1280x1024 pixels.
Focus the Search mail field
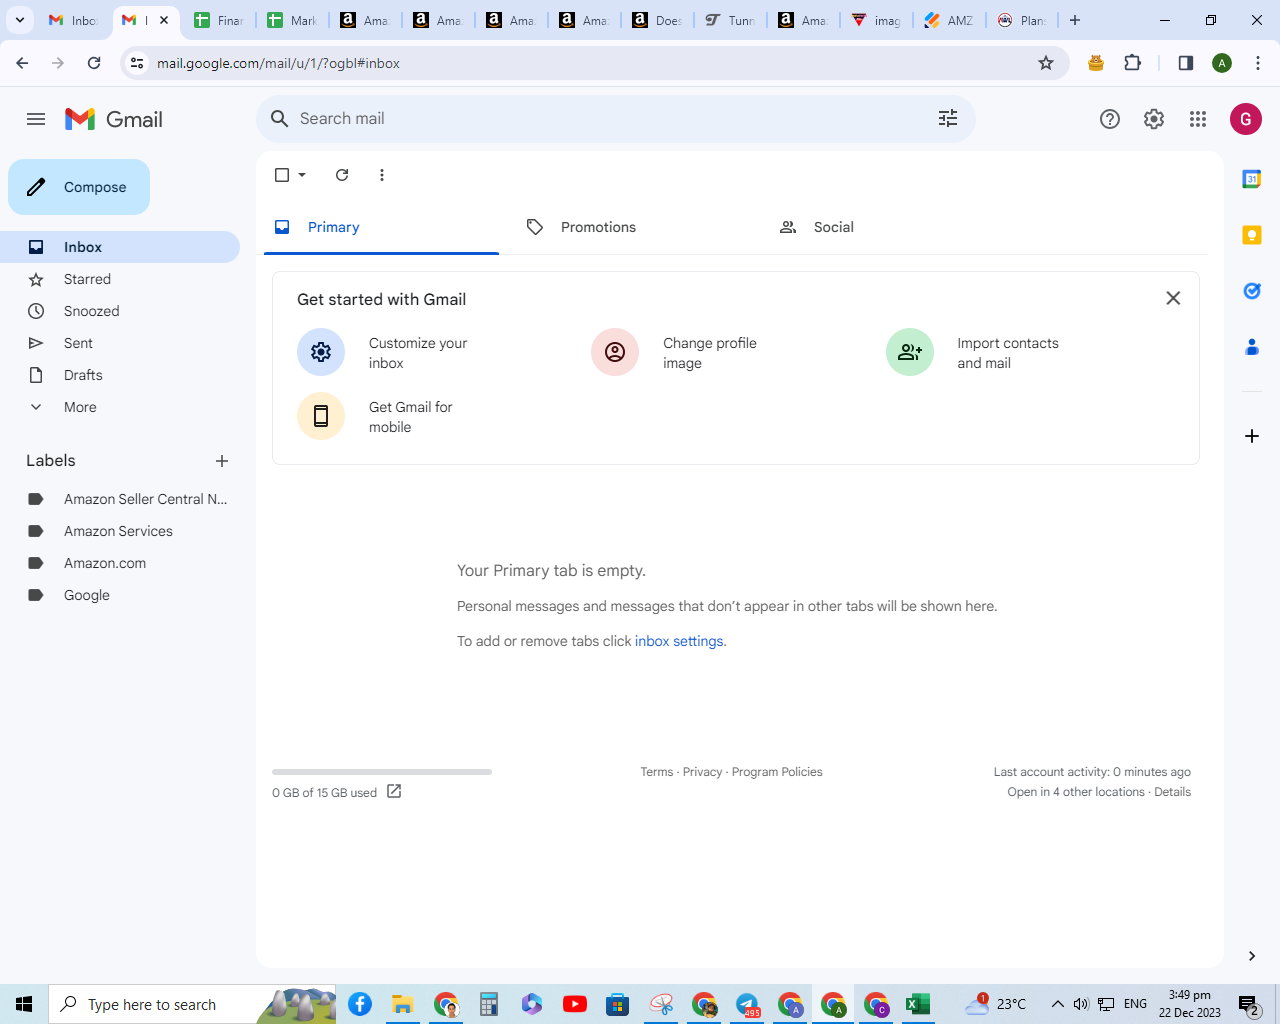pos(616,118)
